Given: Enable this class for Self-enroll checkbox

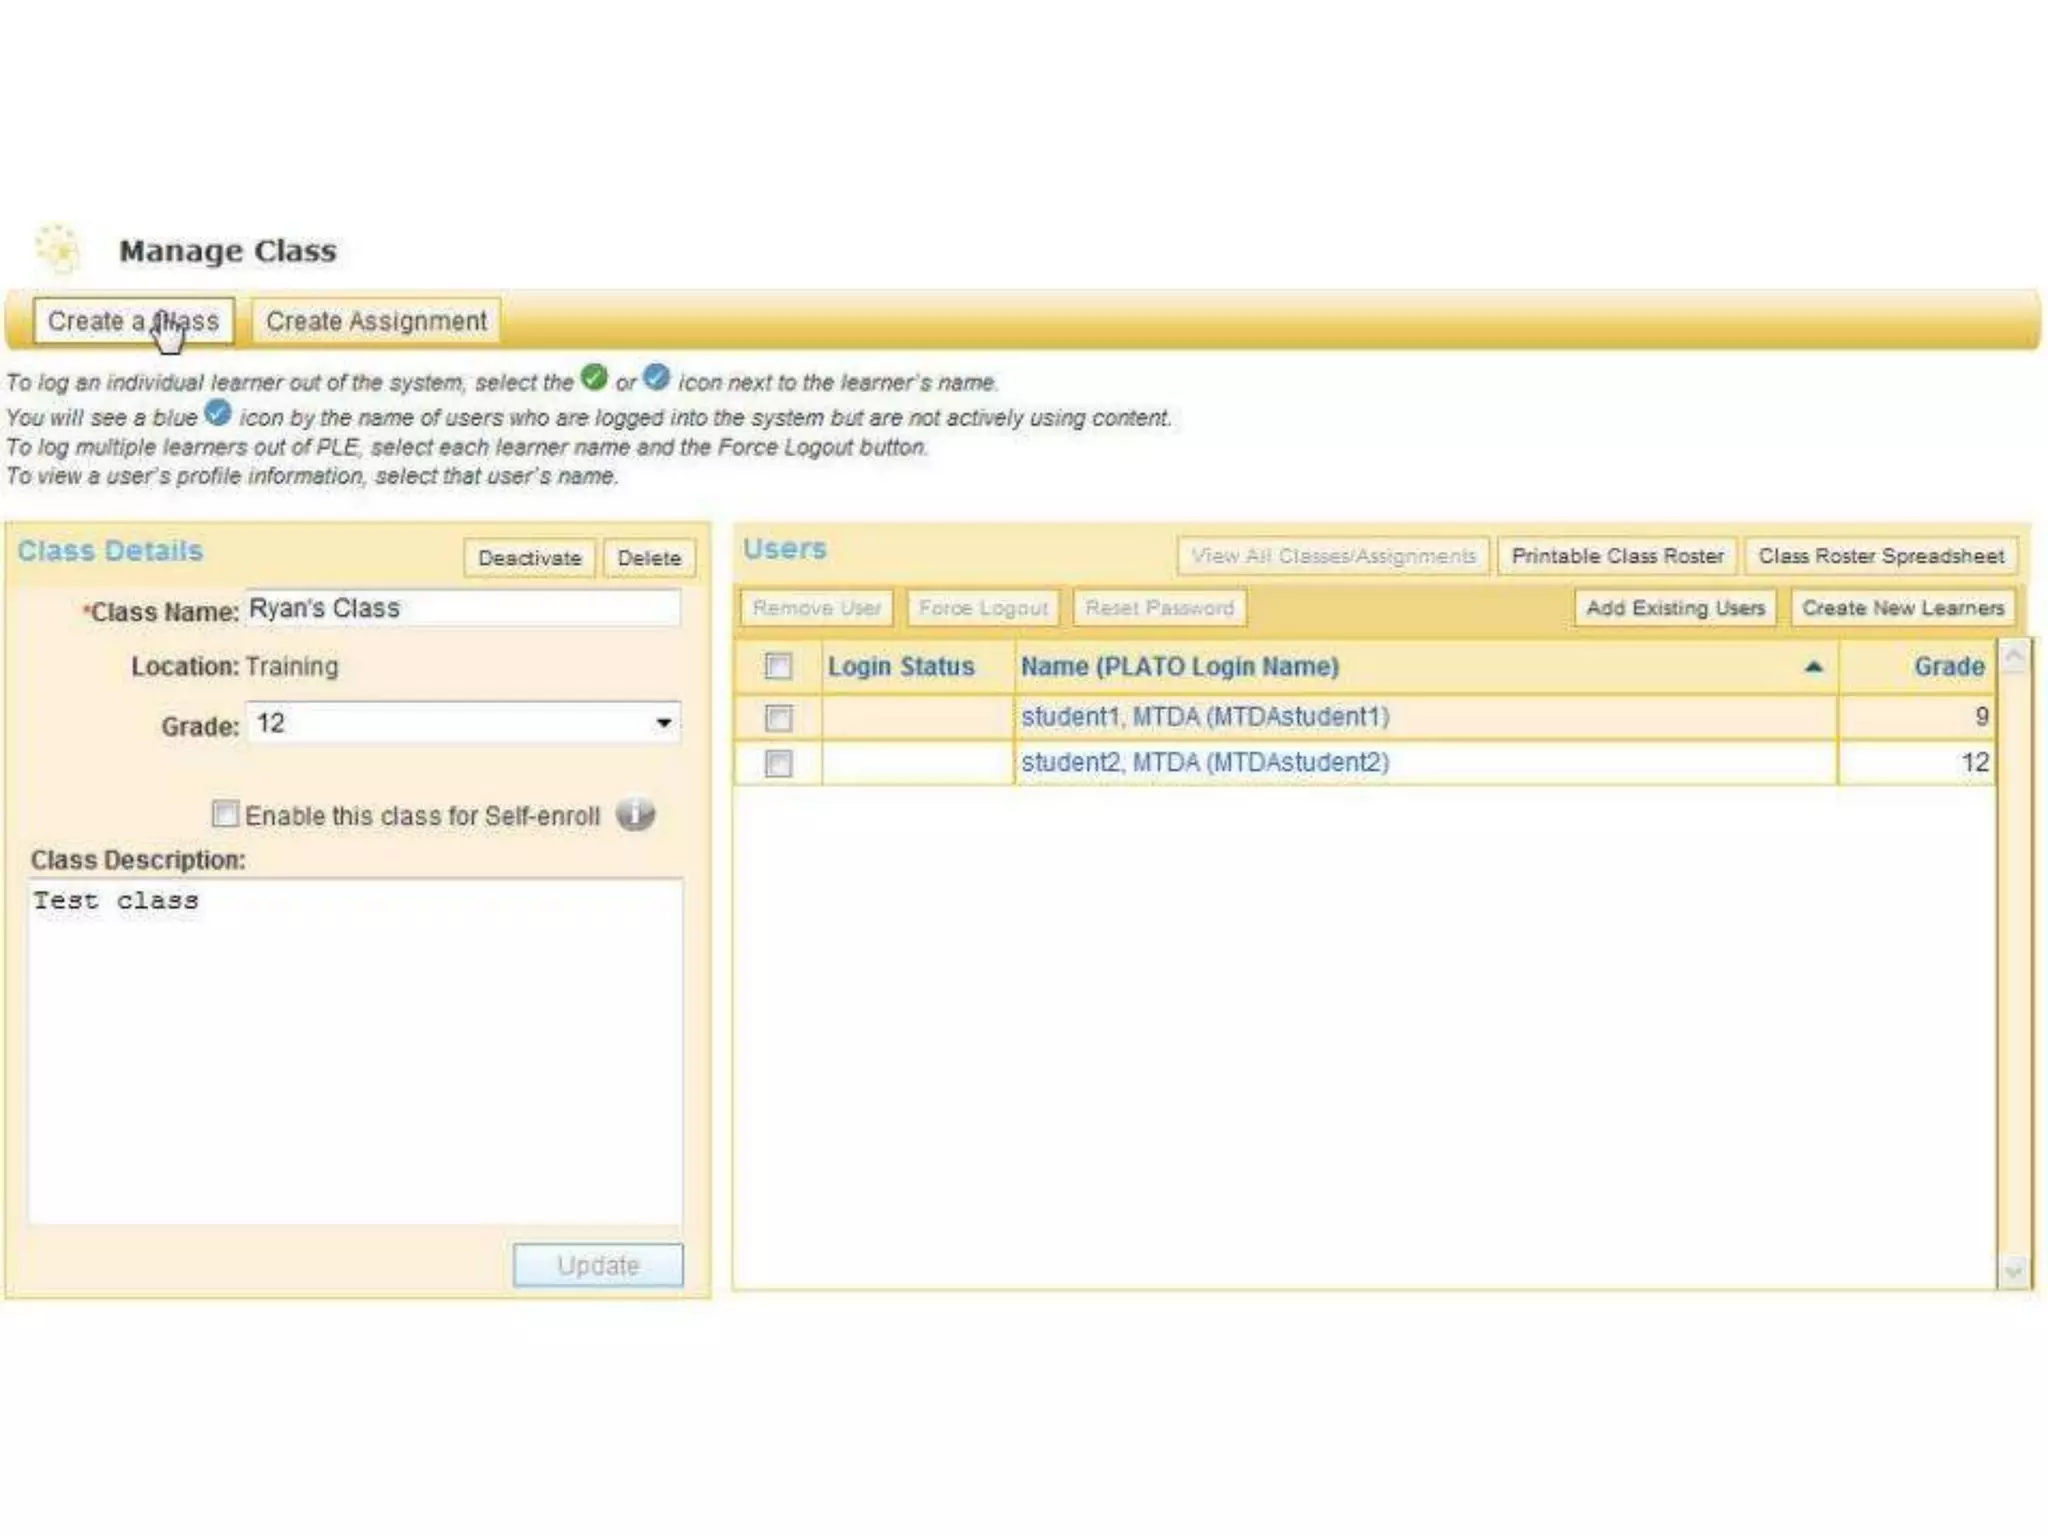Looking at the screenshot, I should pyautogui.click(x=225, y=814).
